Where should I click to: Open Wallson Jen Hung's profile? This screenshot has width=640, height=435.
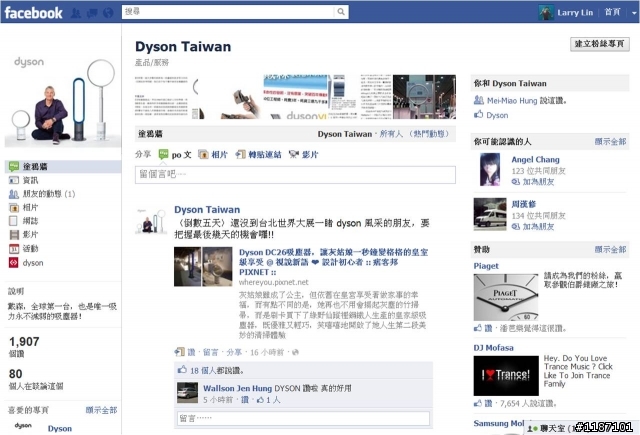click(x=238, y=388)
